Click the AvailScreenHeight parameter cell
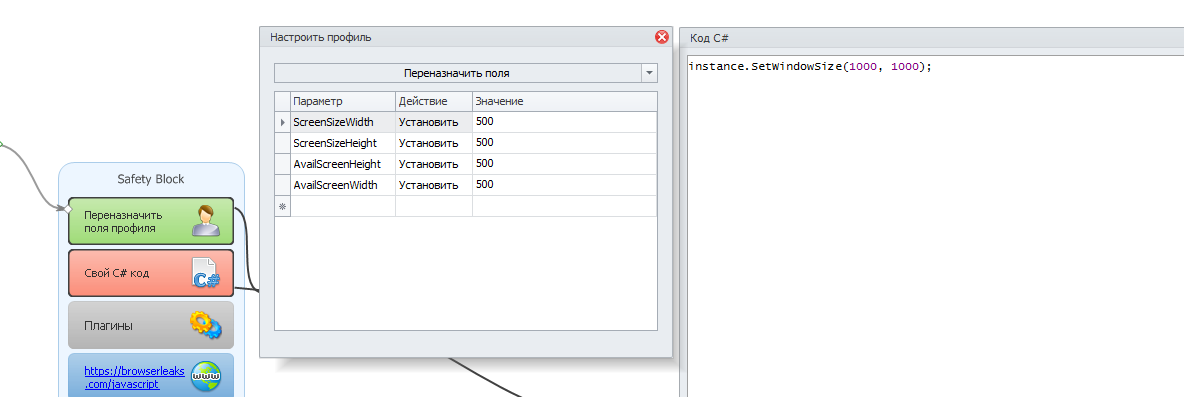Image resolution: width=1184 pixels, height=397 pixels. pos(343,164)
